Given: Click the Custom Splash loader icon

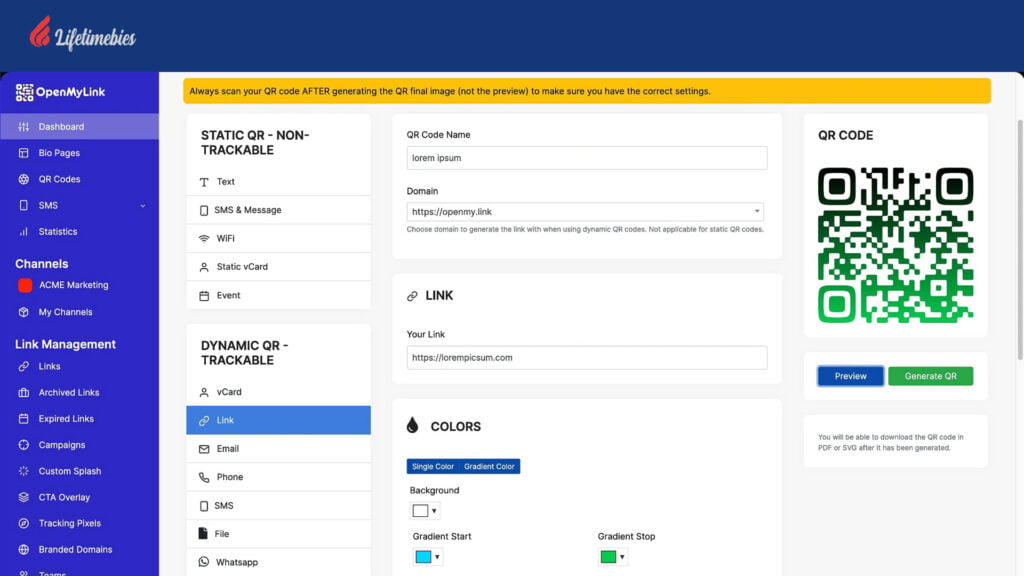Looking at the screenshot, I should (x=24, y=471).
